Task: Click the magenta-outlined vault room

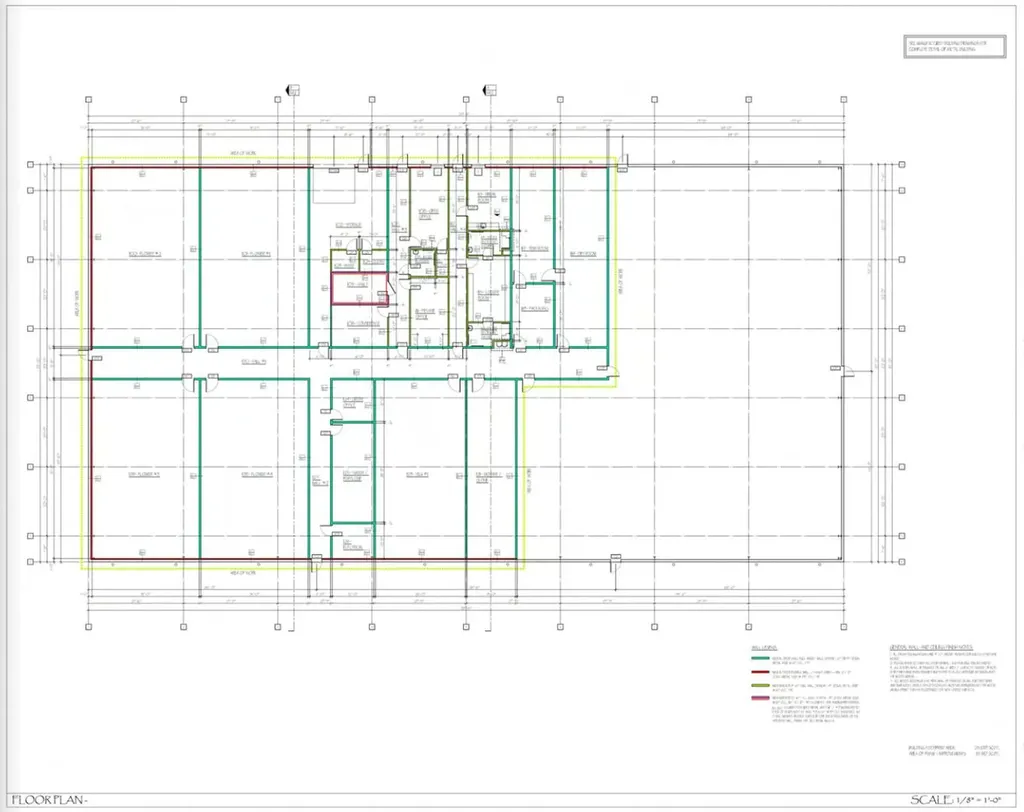Action: coord(360,289)
